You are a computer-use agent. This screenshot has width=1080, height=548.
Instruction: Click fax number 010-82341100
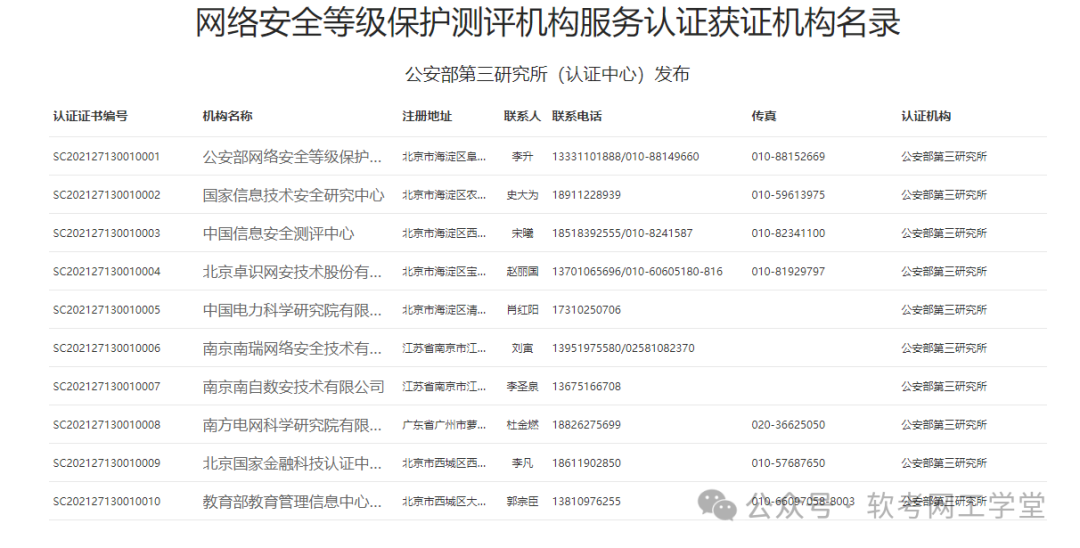[788, 233]
